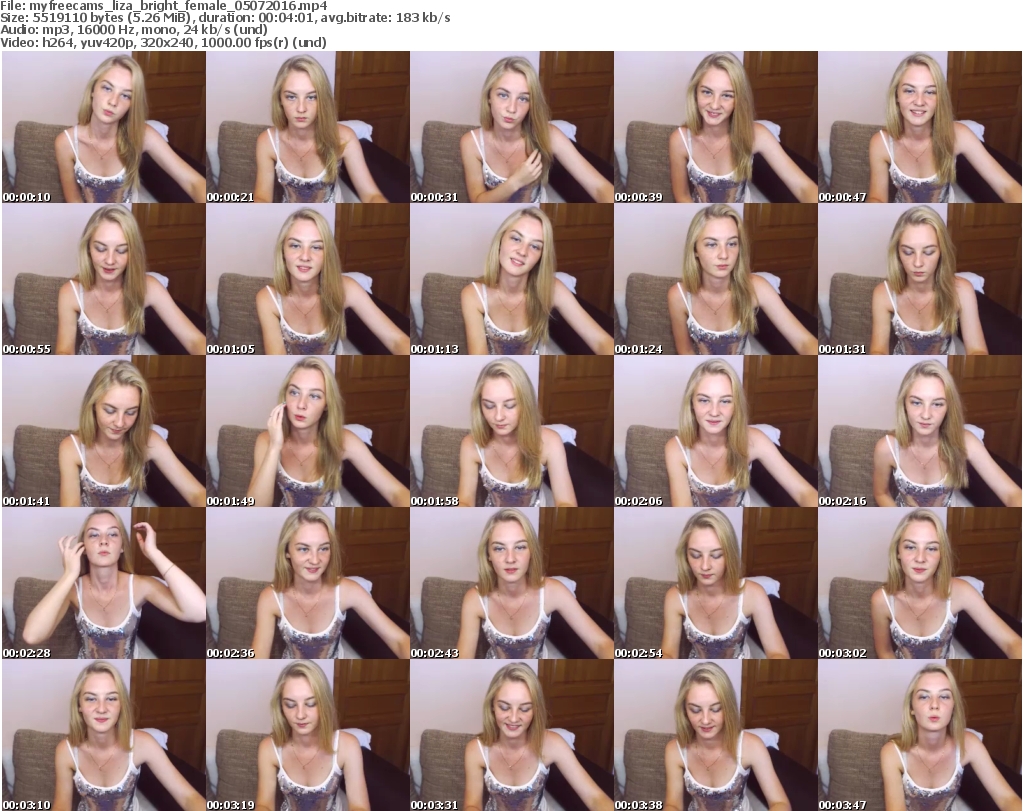
Task: Pick the preview frame at 00:01:49
Action: click(308, 432)
